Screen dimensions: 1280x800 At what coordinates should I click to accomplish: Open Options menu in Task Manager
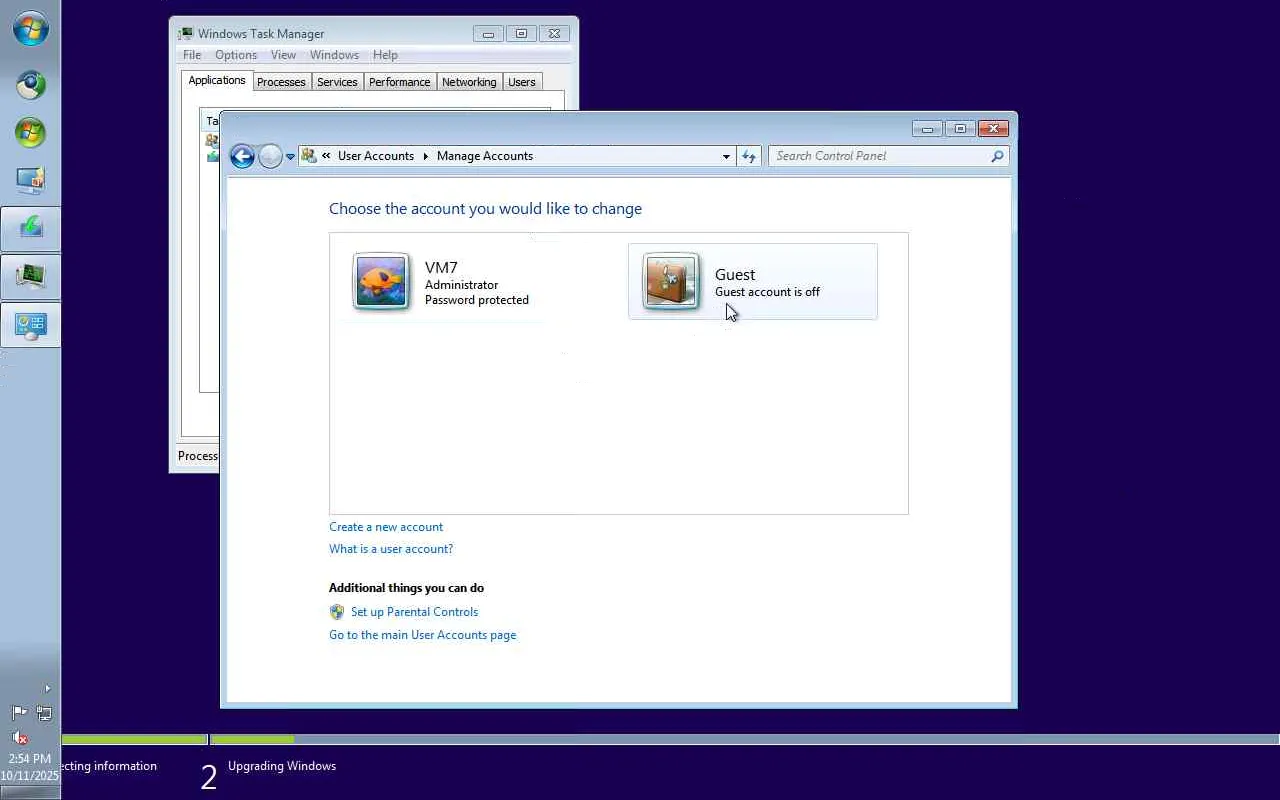pyautogui.click(x=236, y=55)
